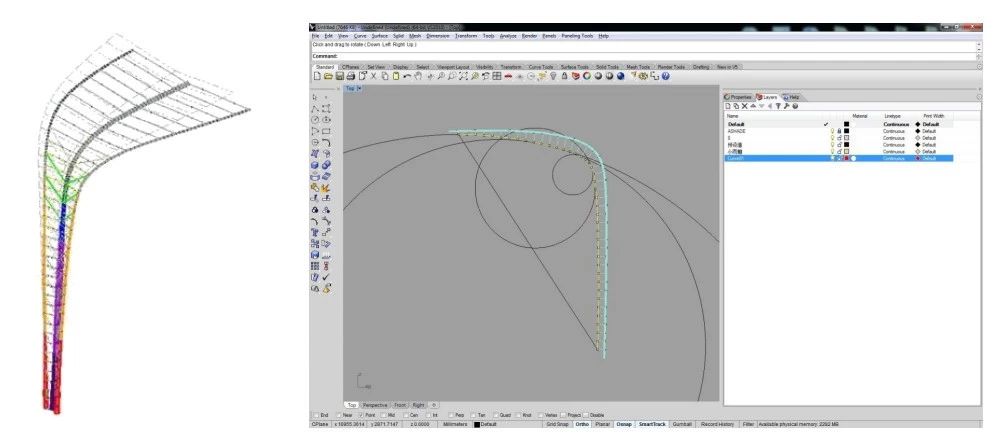This screenshot has height=448, width=998.
Task: Click the Layers tools hammer icon
Action: [x=787, y=106]
